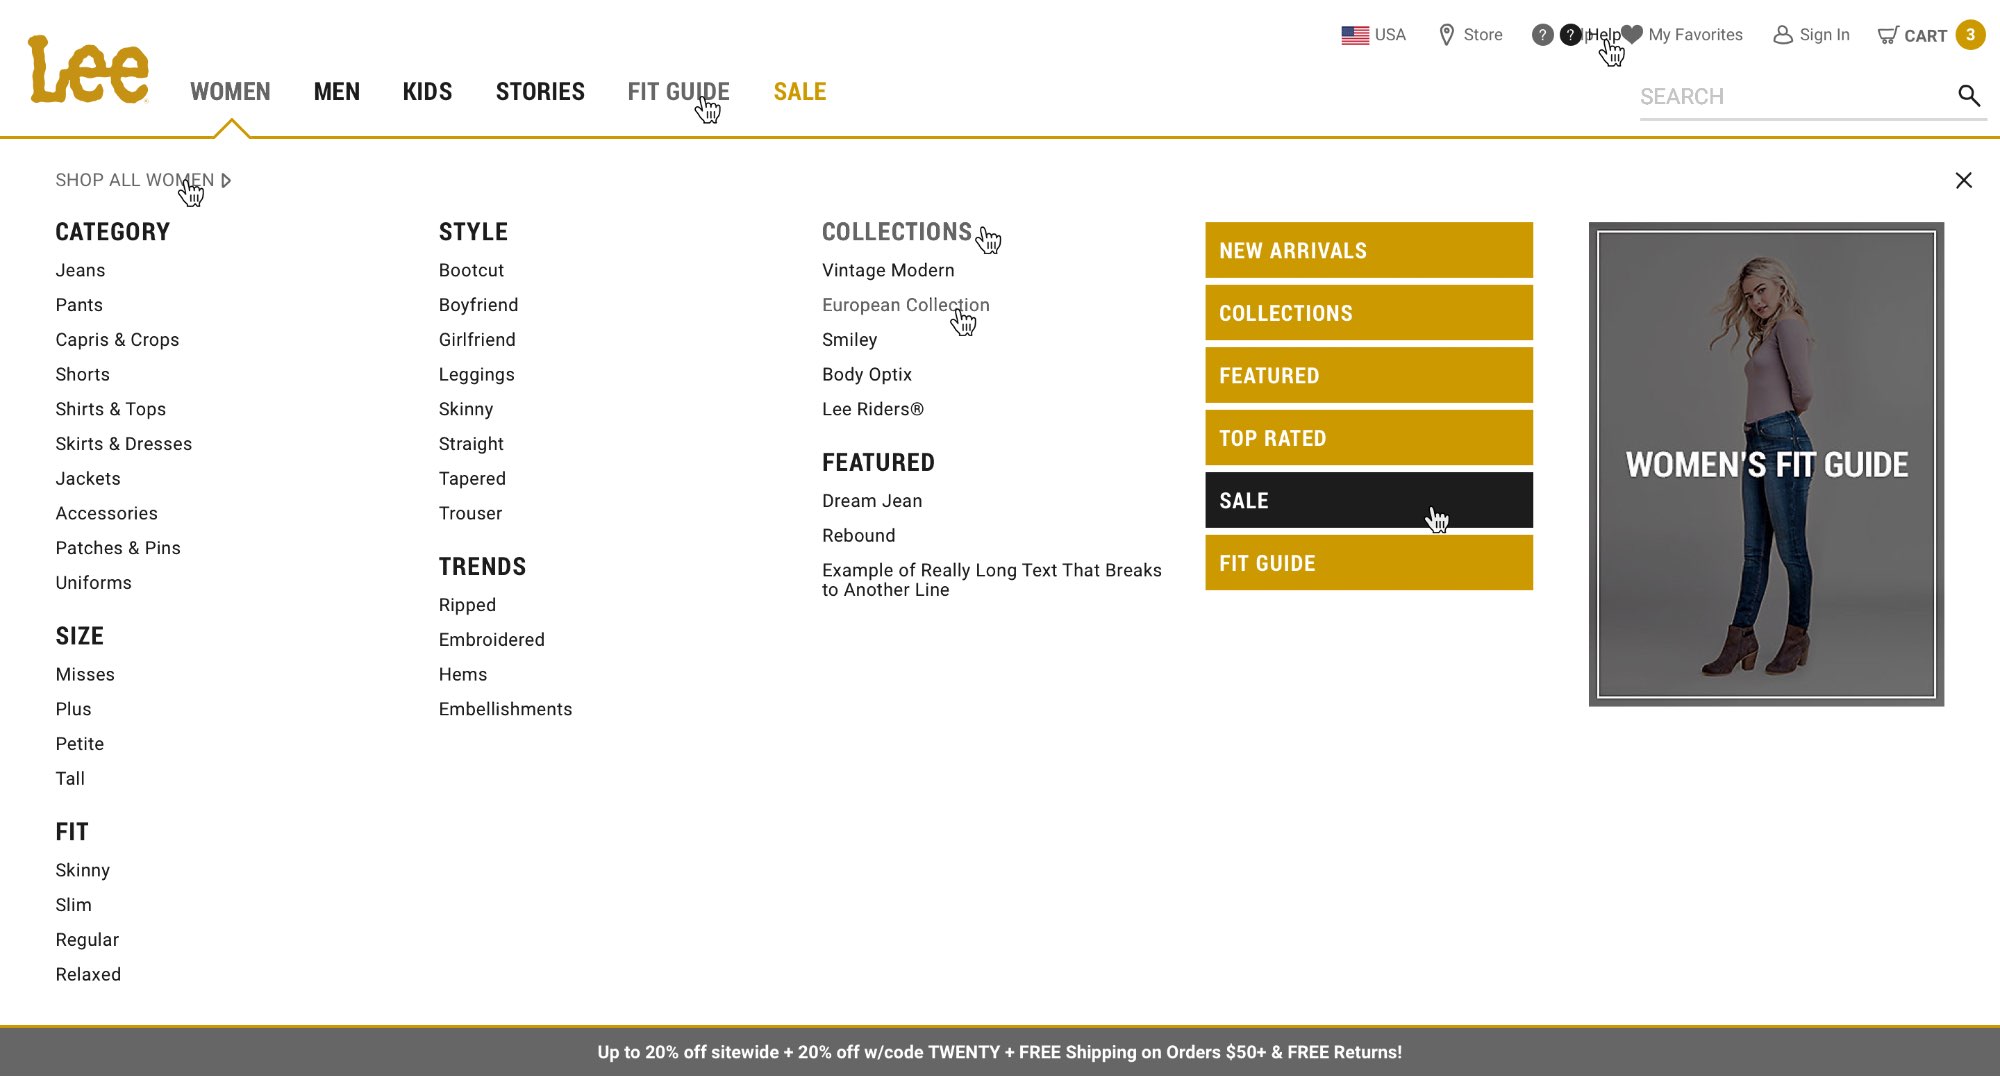The height and width of the screenshot is (1077, 2000).
Task: Open Embellishments under Trends
Action: click(x=505, y=709)
